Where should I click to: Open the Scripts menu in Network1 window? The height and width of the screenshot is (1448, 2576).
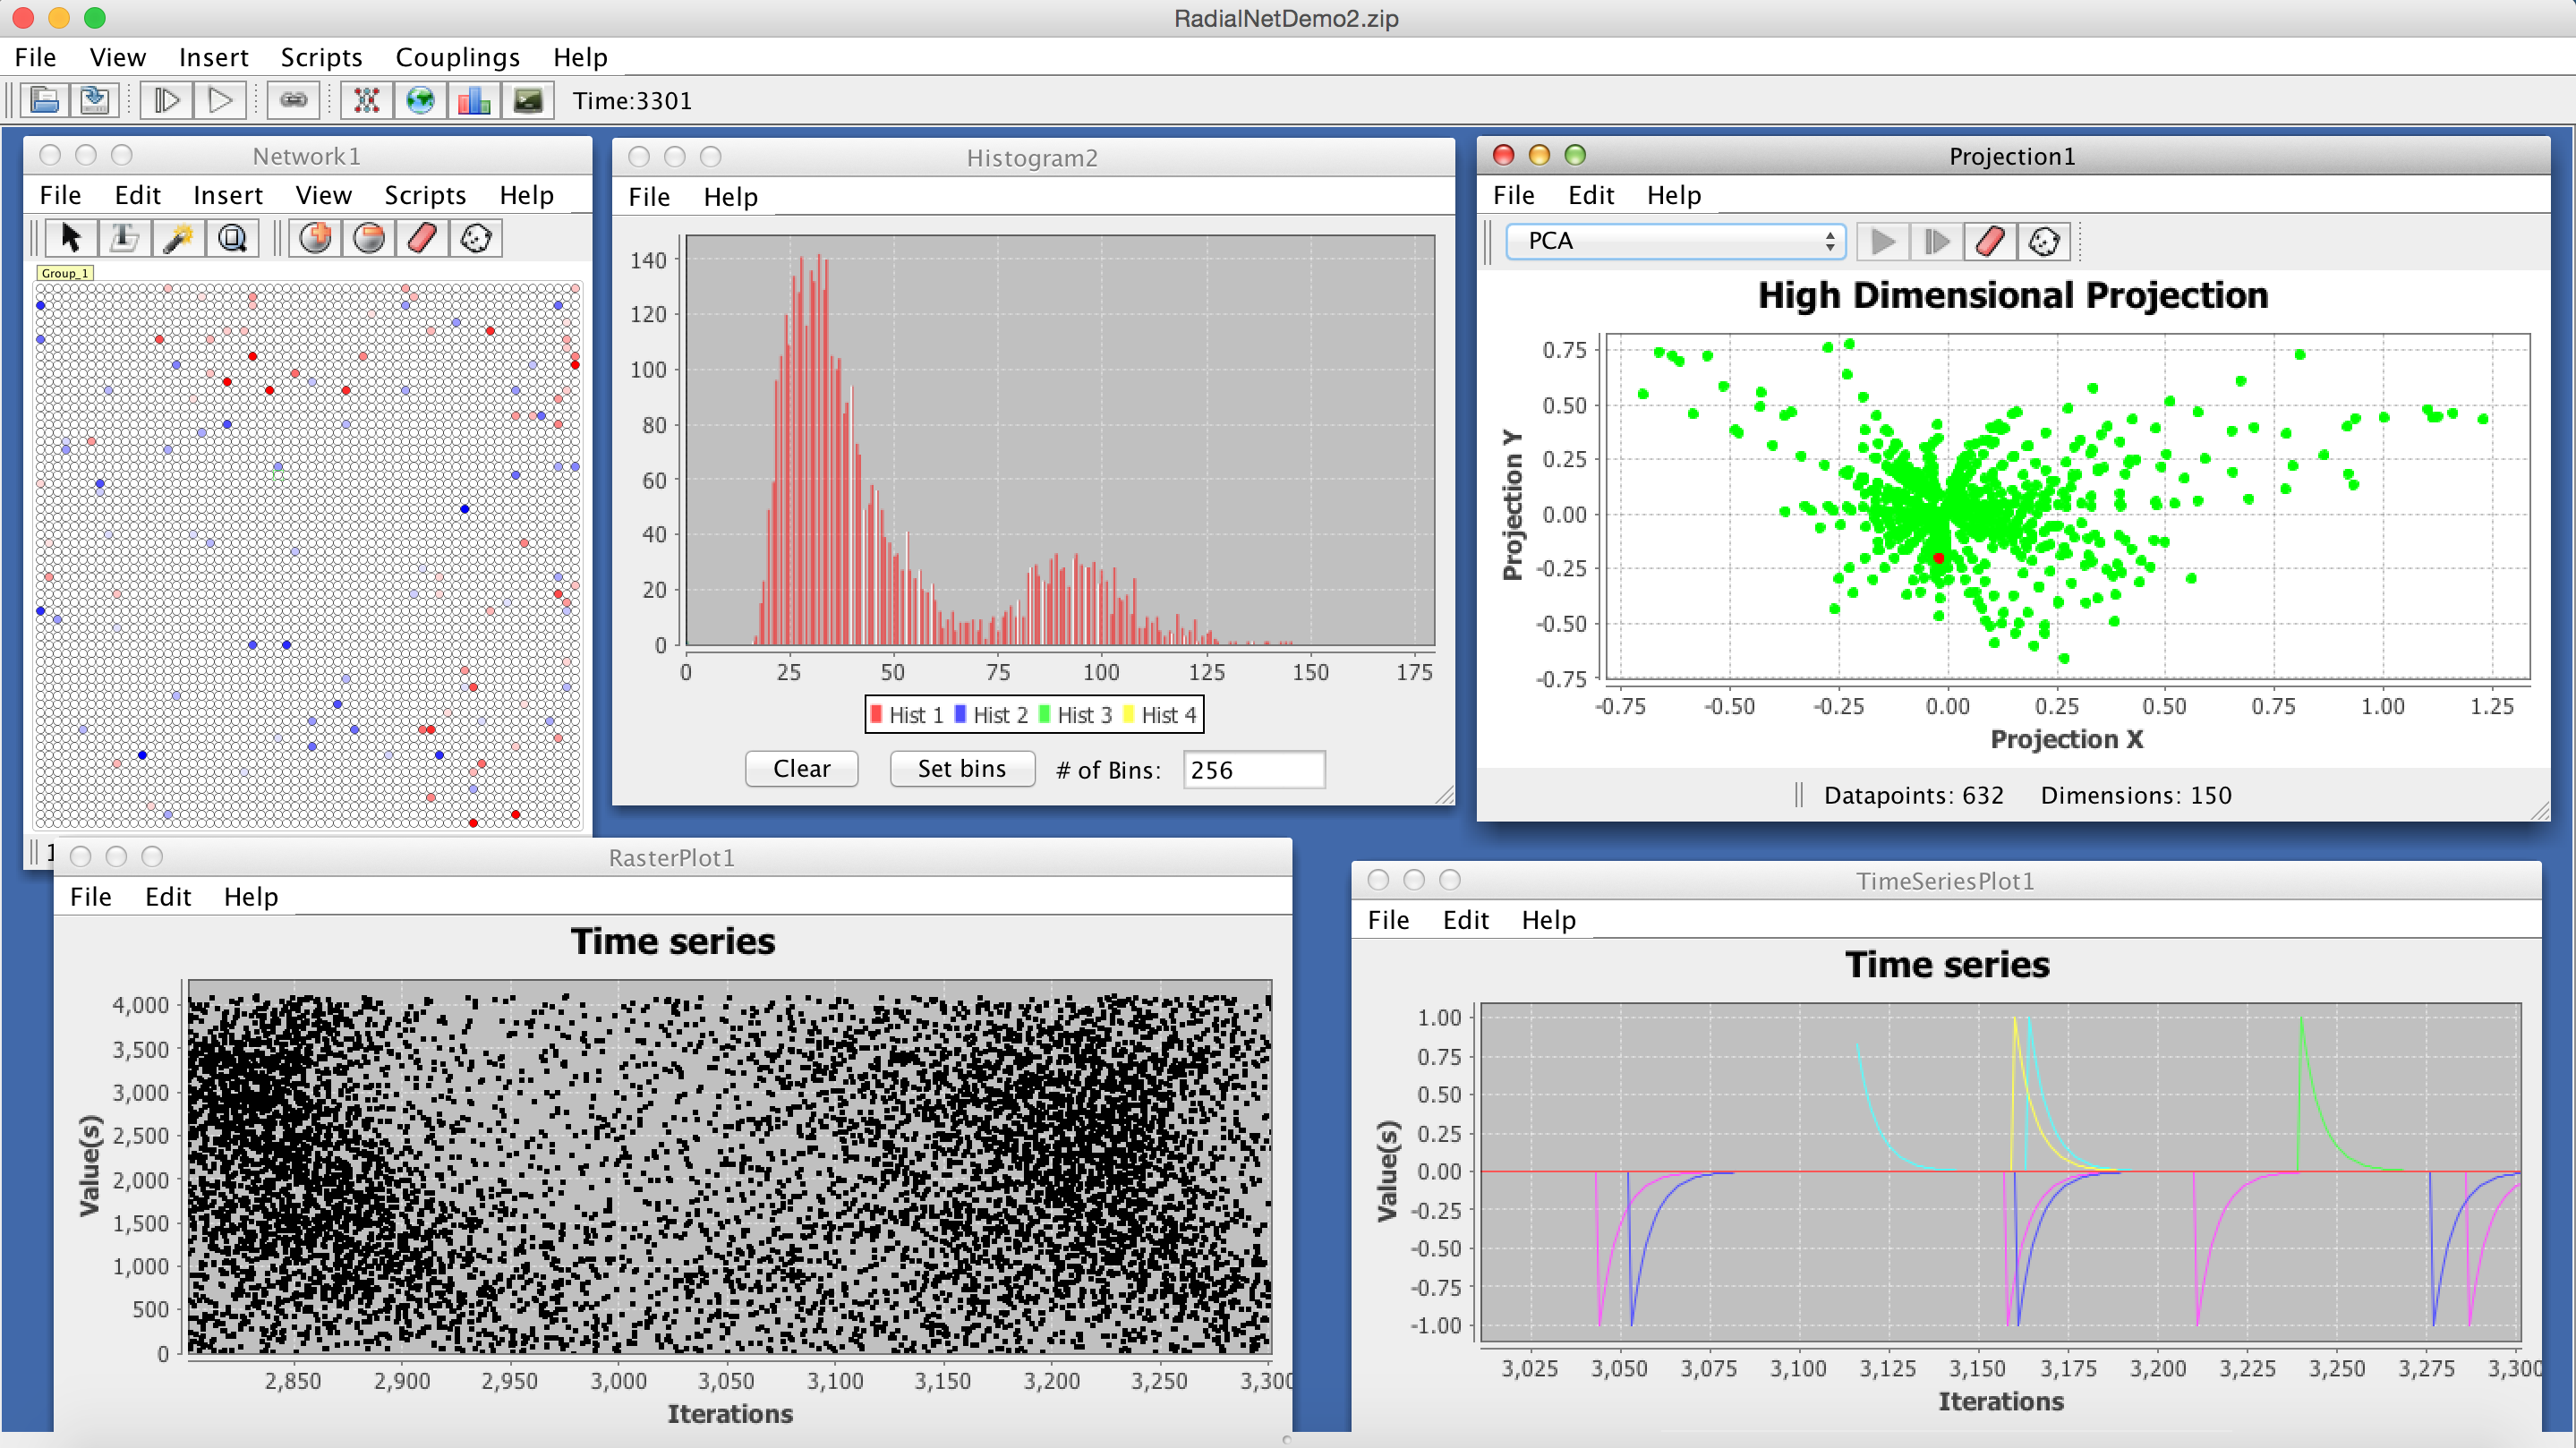click(425, 195)
